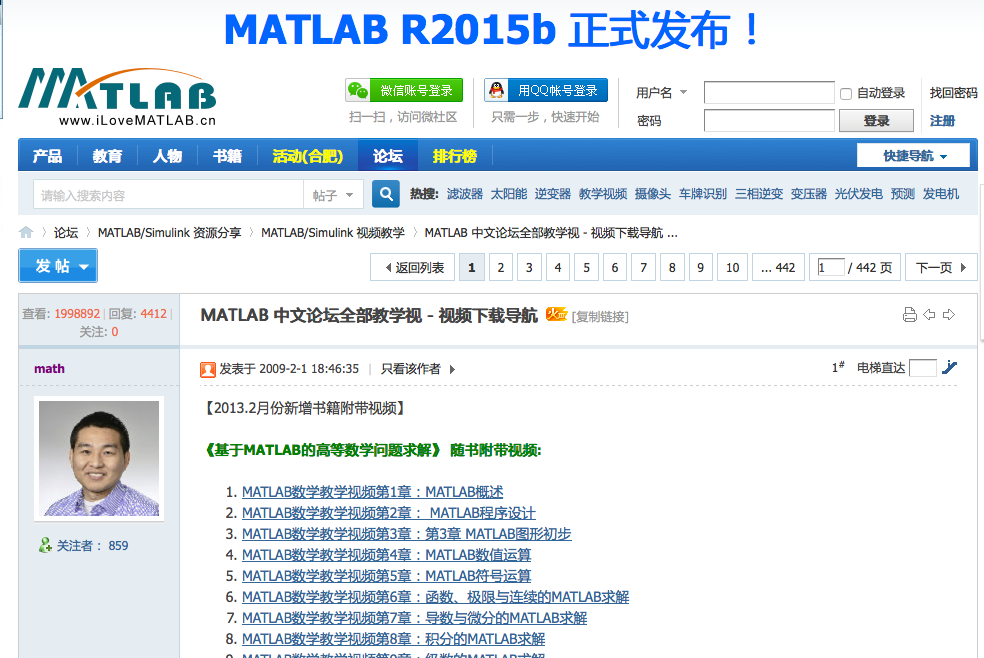The height and width of the screenshot is (658, 984).
Task: Click the 返回列表 button
Action: coord(414,267)
